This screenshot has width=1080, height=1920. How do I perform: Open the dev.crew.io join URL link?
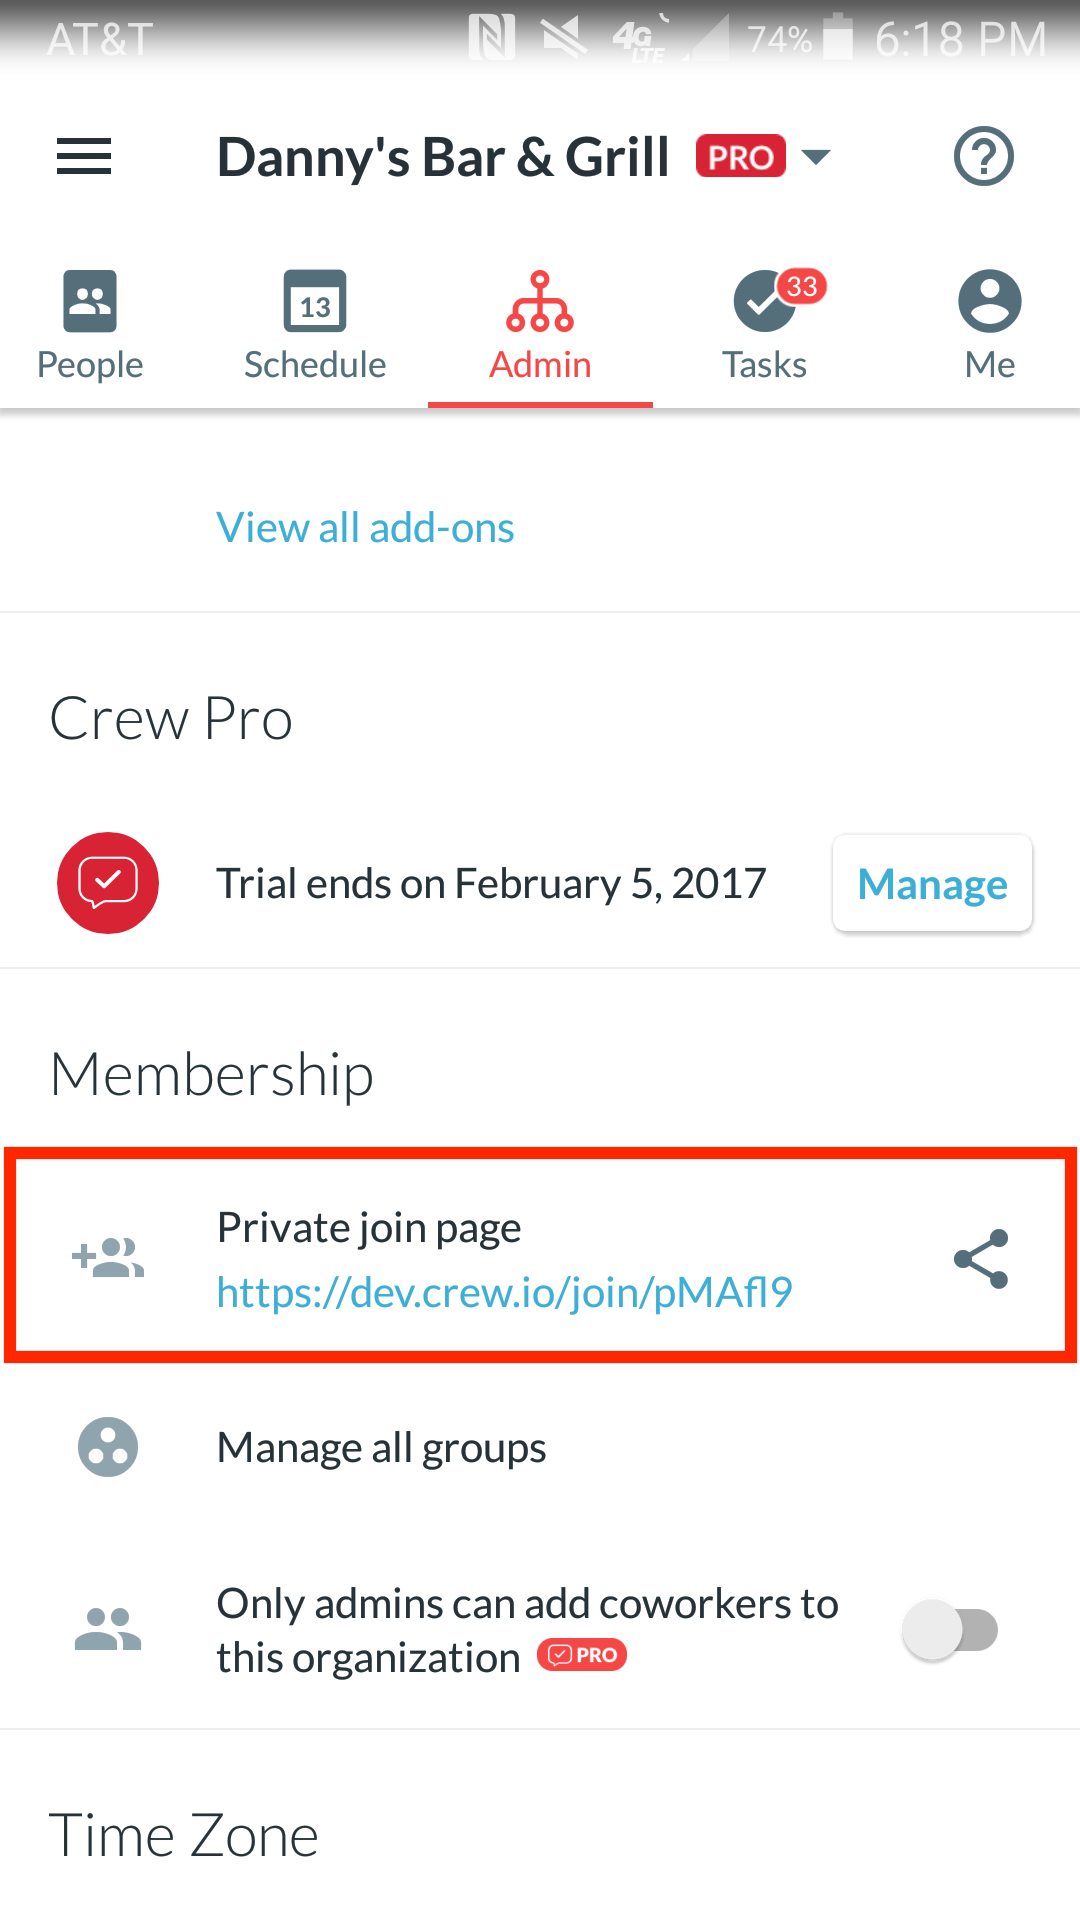505,1292
